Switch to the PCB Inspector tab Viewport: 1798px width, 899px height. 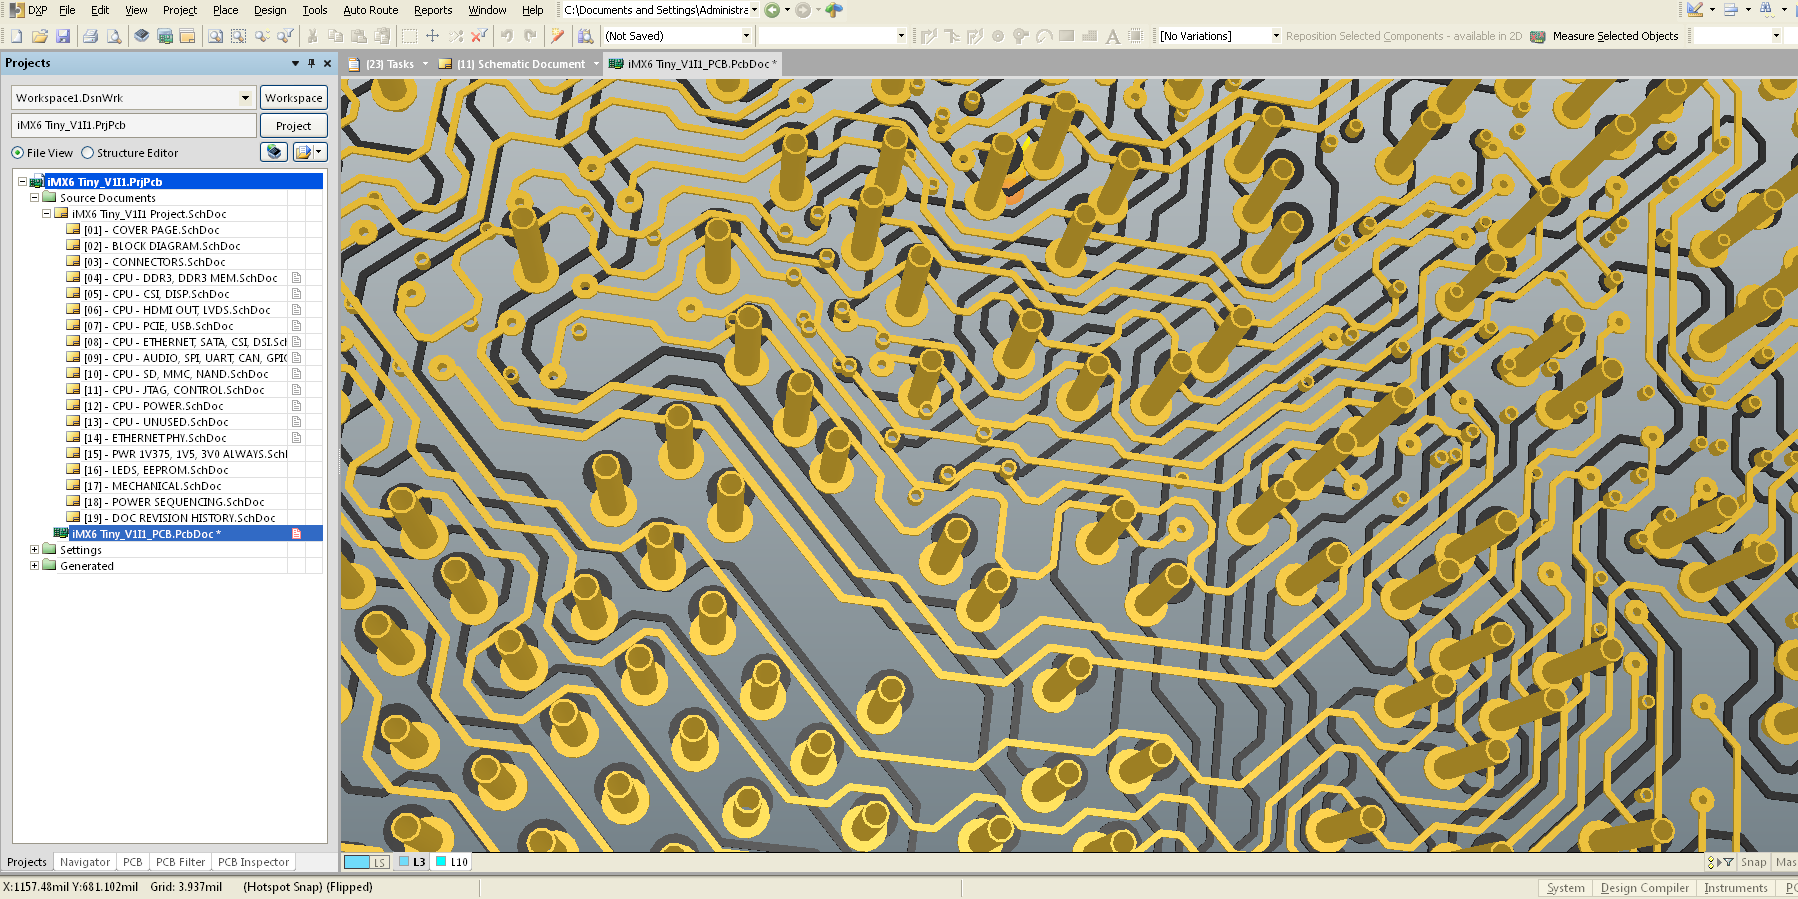253,862
